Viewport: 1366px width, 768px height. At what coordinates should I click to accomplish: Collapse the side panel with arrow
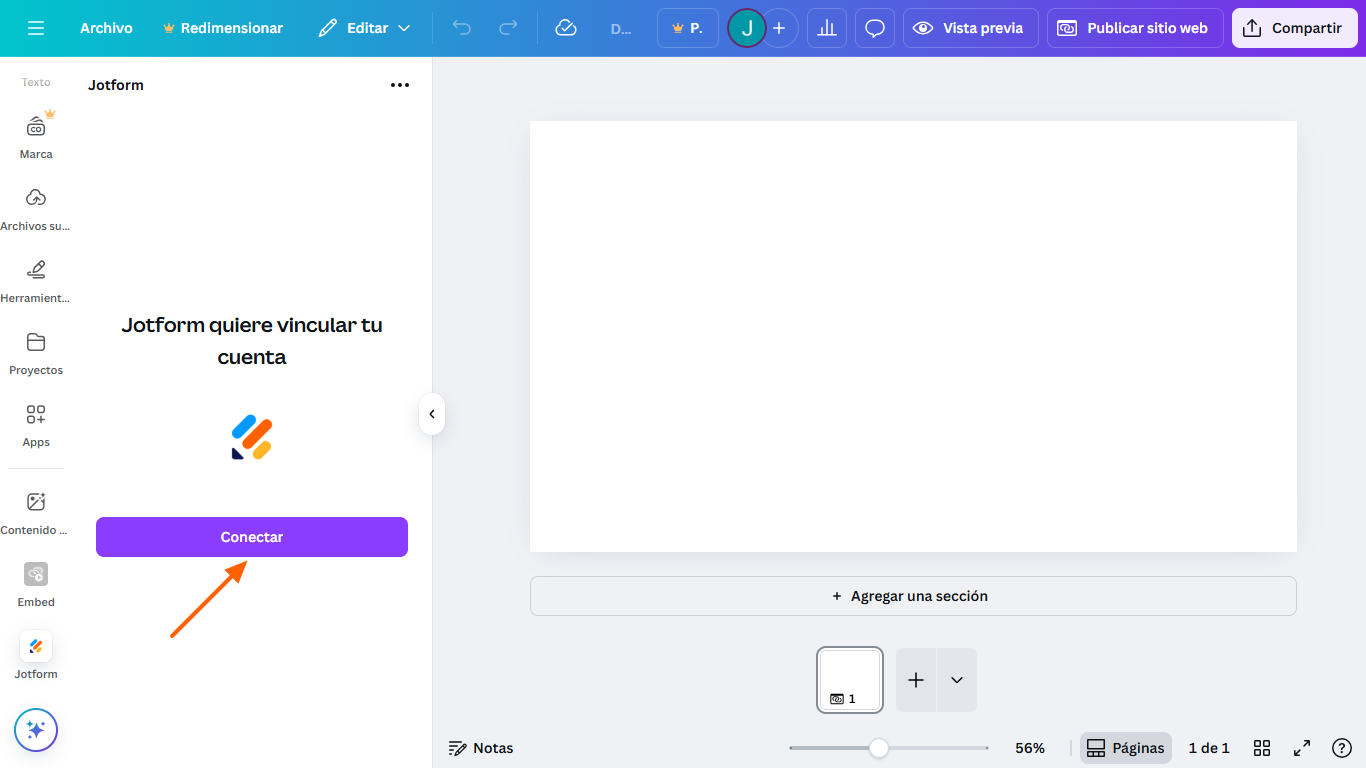(432, 414)
